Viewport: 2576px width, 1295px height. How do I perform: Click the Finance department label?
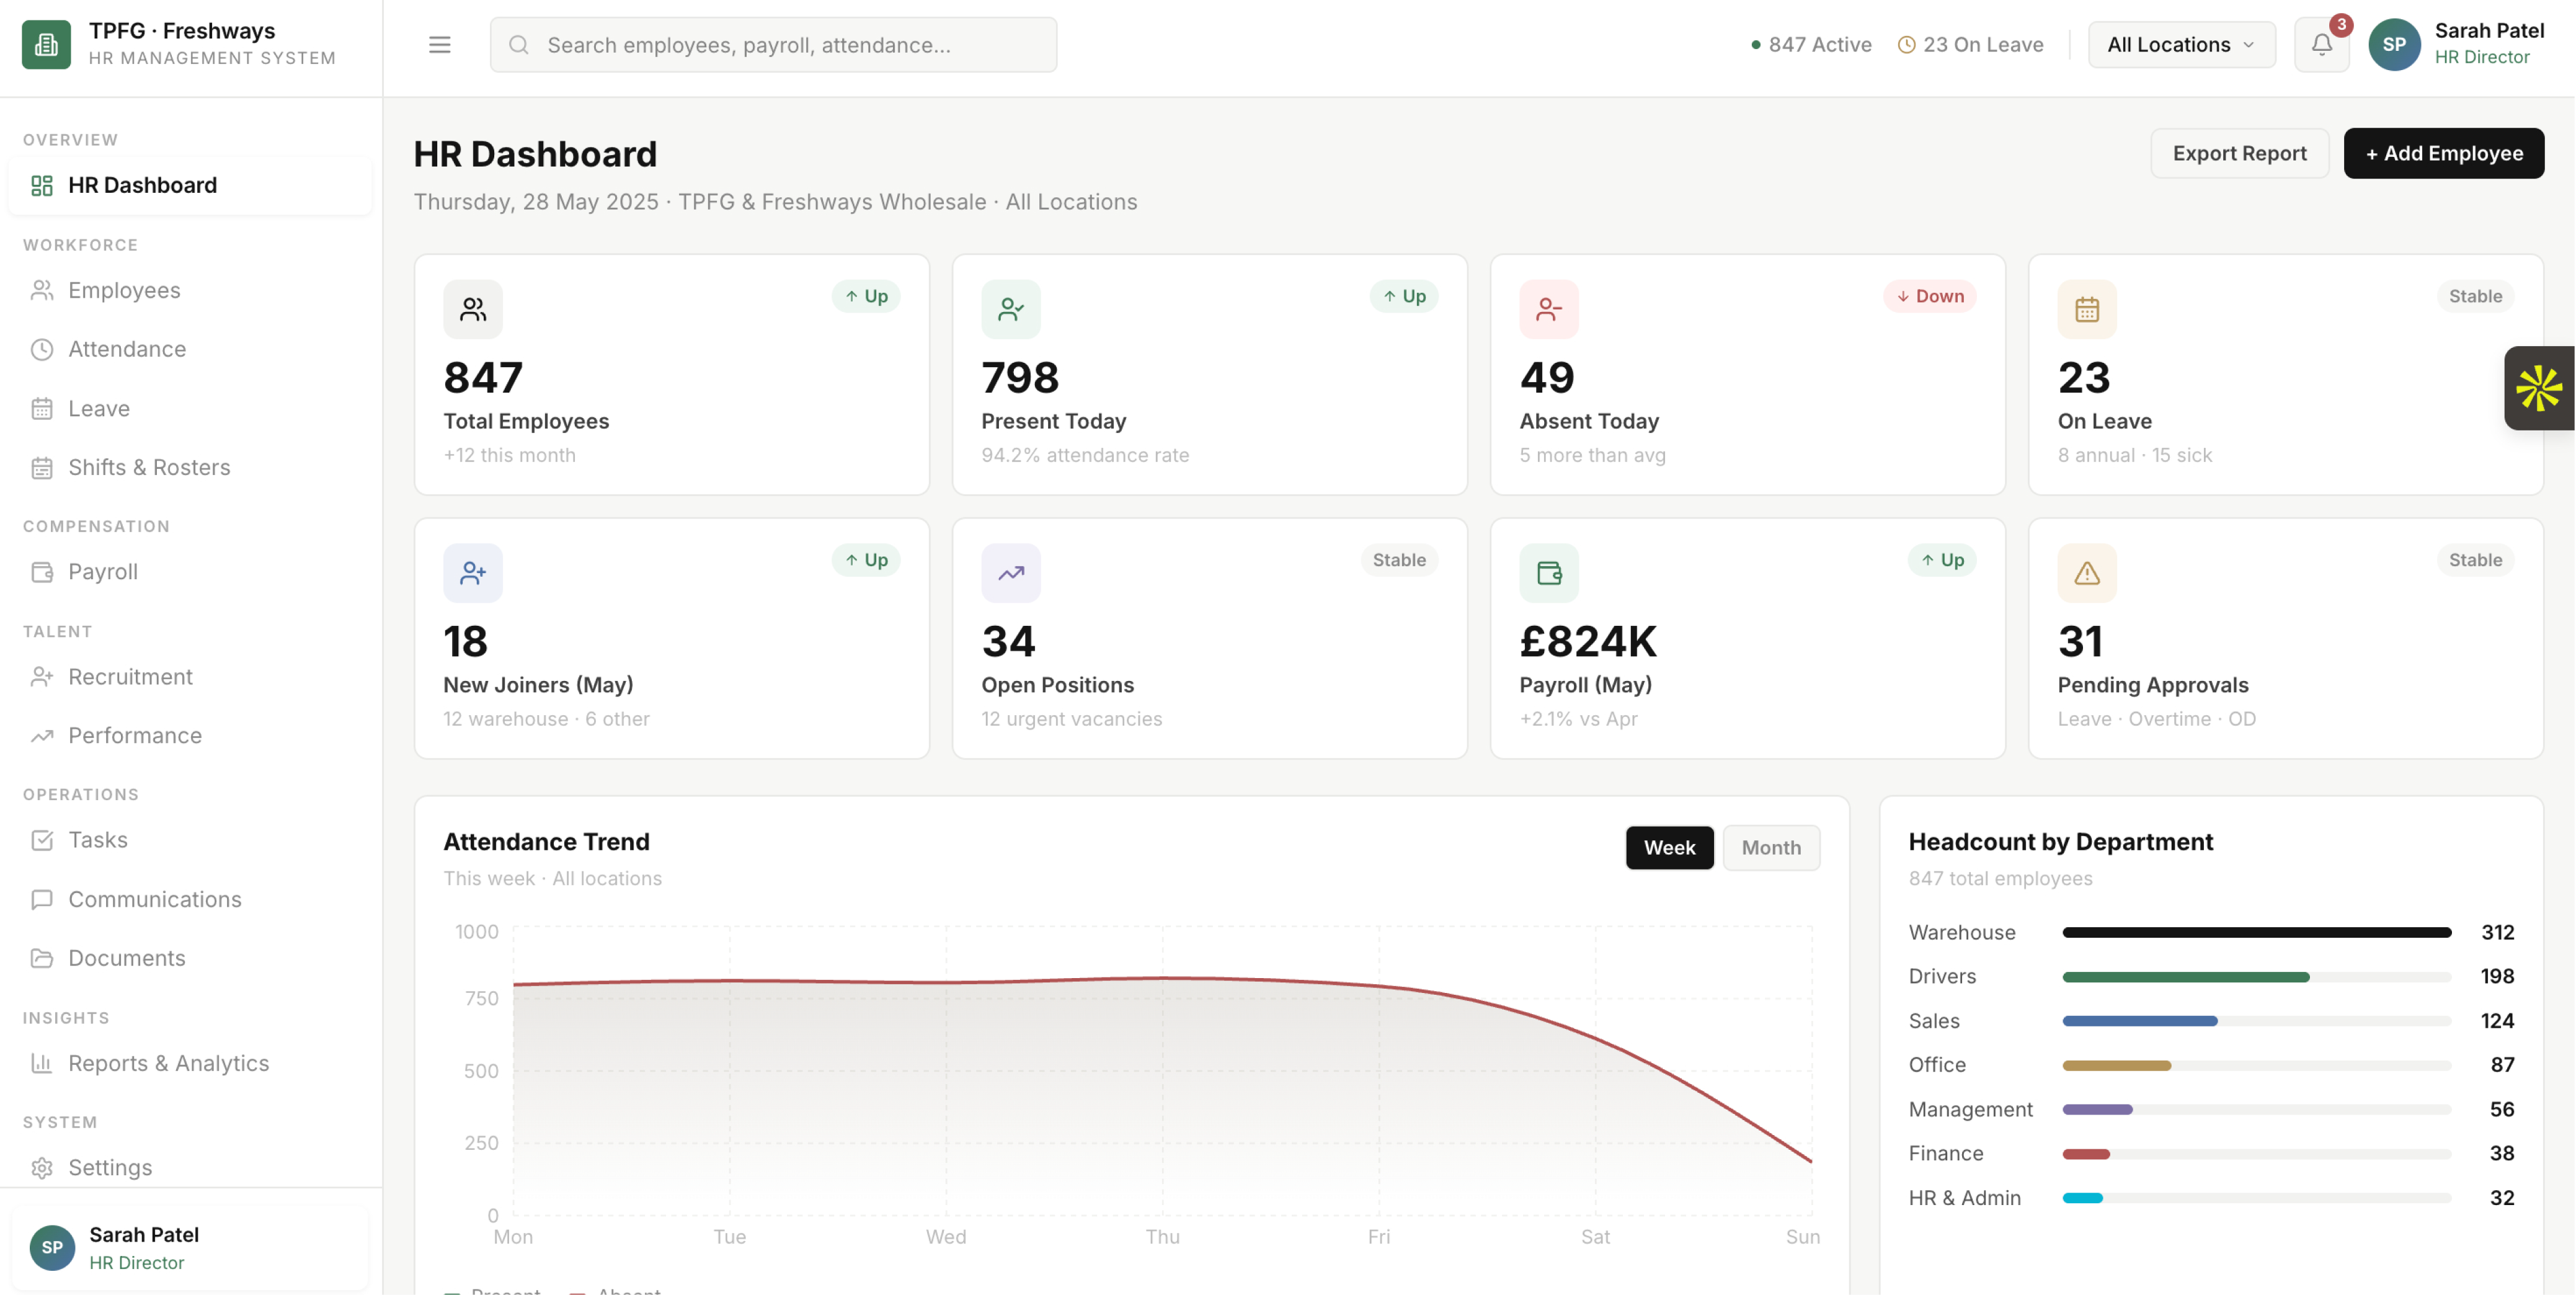(x=1945, y=1153)
